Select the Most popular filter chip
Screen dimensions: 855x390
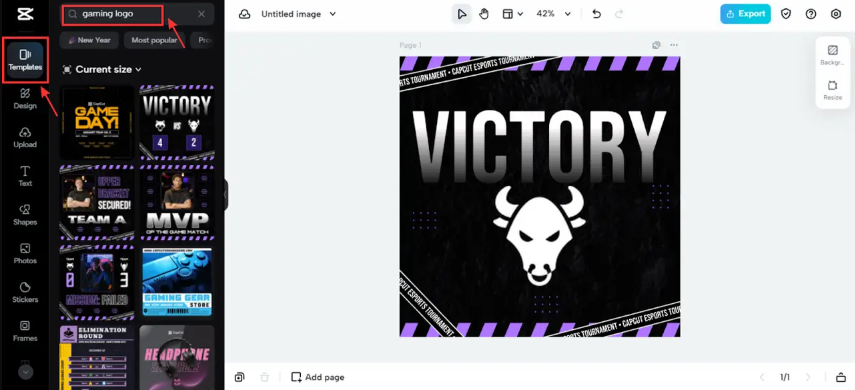point(154,40)
